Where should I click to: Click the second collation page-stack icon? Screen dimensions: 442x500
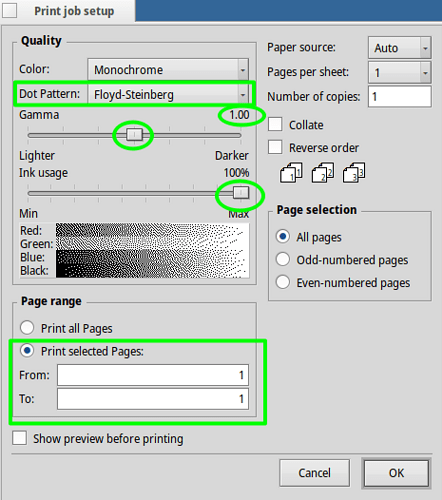click(x=323, y=173)
